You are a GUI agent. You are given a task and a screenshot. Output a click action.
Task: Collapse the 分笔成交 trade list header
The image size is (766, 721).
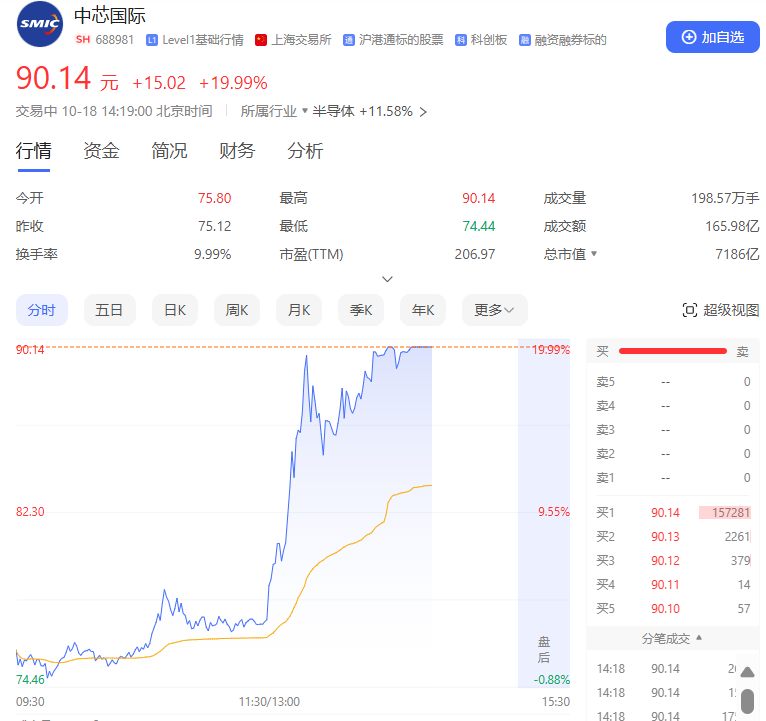click(672, 638)
